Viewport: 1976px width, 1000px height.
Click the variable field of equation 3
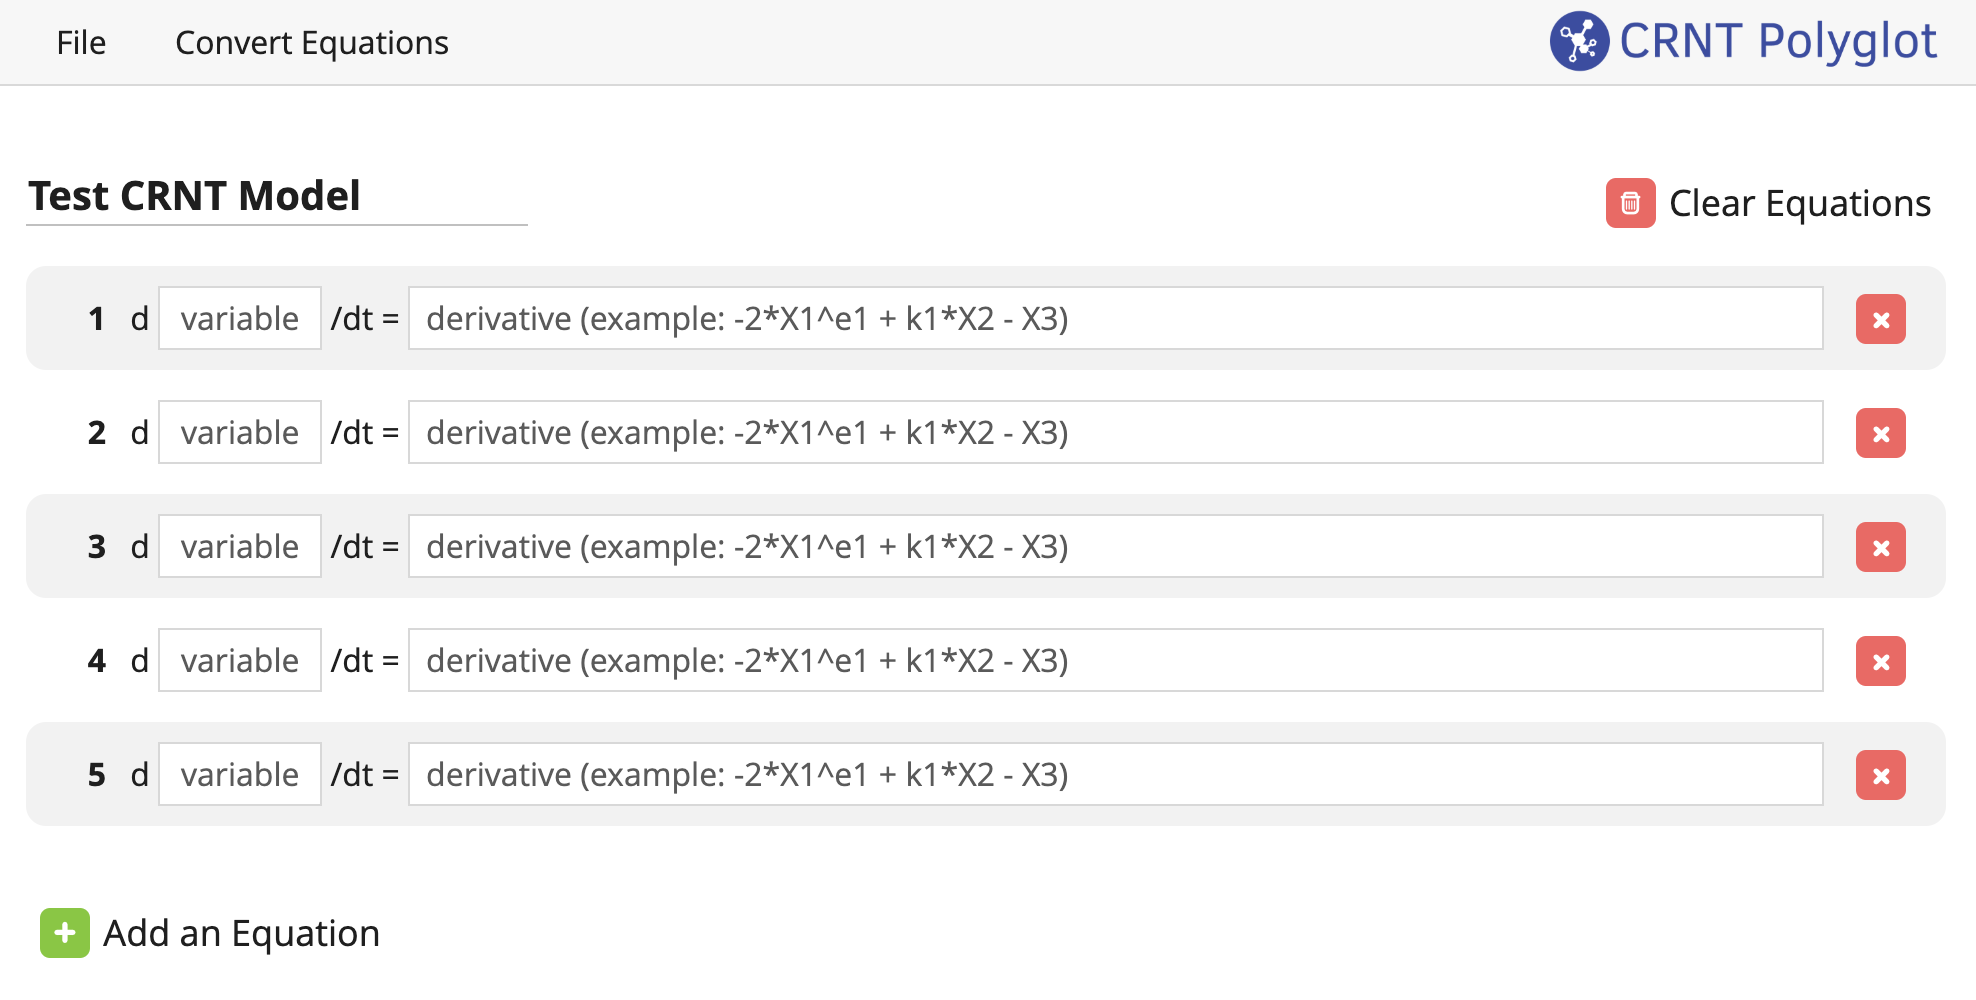click(x=239, y=547)
